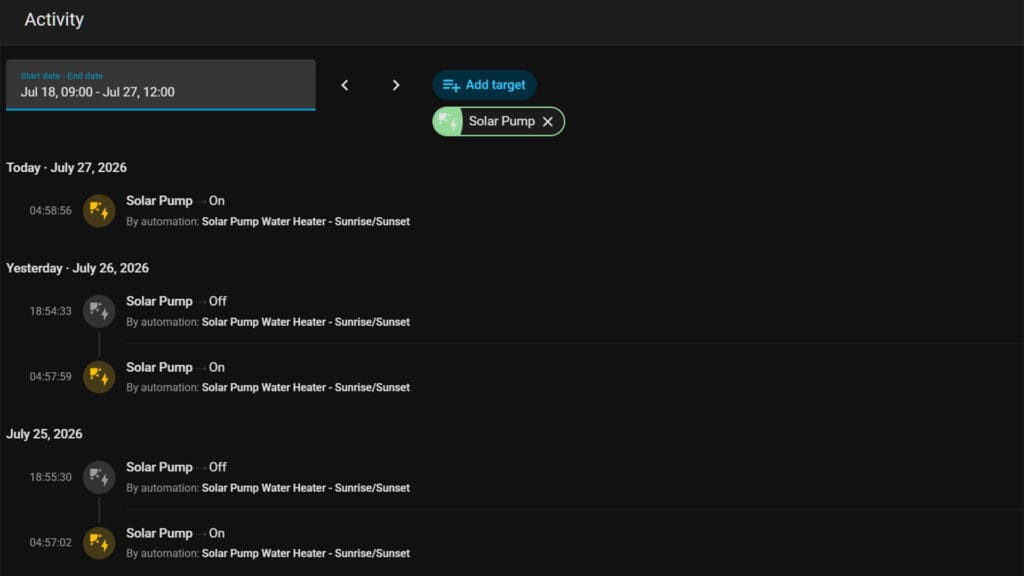Remove the Solar Pump target chip
The height and width of the screenshot is (576, 1024).
(x=548, y=121)
